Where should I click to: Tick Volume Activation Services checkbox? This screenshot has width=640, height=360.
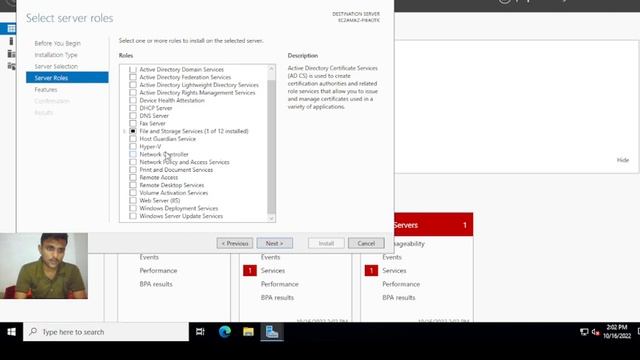coord(133,193)
